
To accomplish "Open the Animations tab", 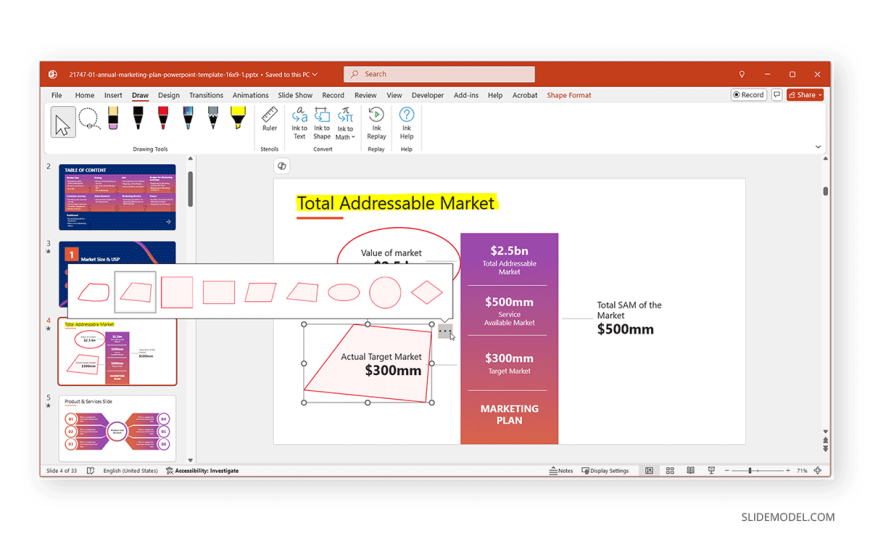I will pos(250,95).
